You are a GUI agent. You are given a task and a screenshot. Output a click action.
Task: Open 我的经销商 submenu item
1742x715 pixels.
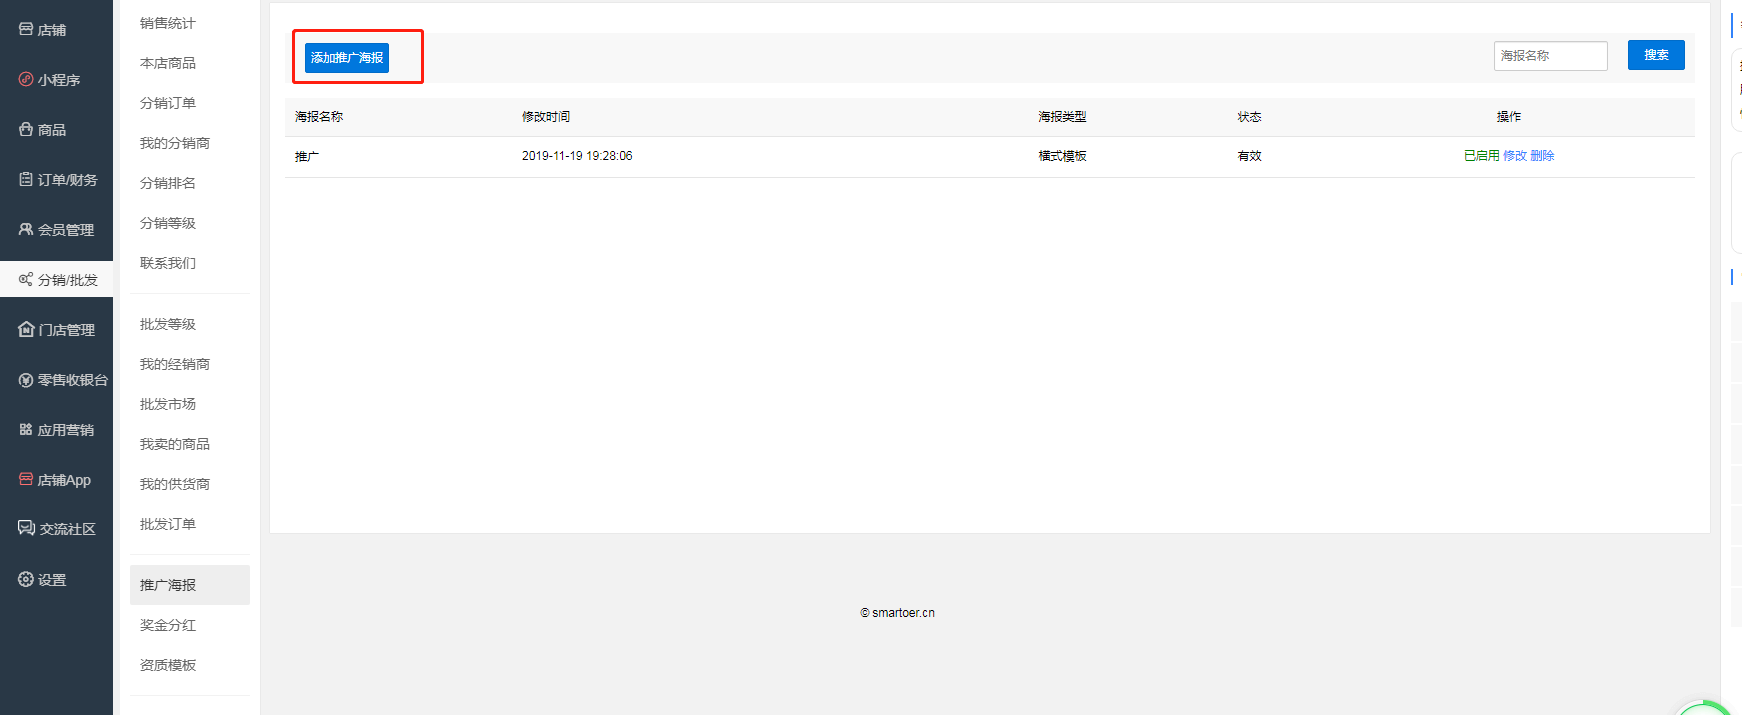[x=175, y=364]
